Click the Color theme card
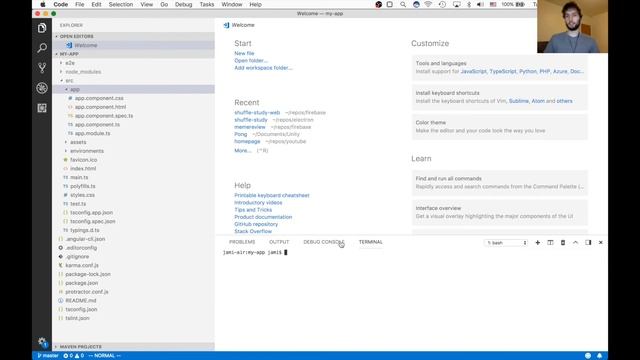The width and height of the screenshot is (640, 360). tap(500, 127)
